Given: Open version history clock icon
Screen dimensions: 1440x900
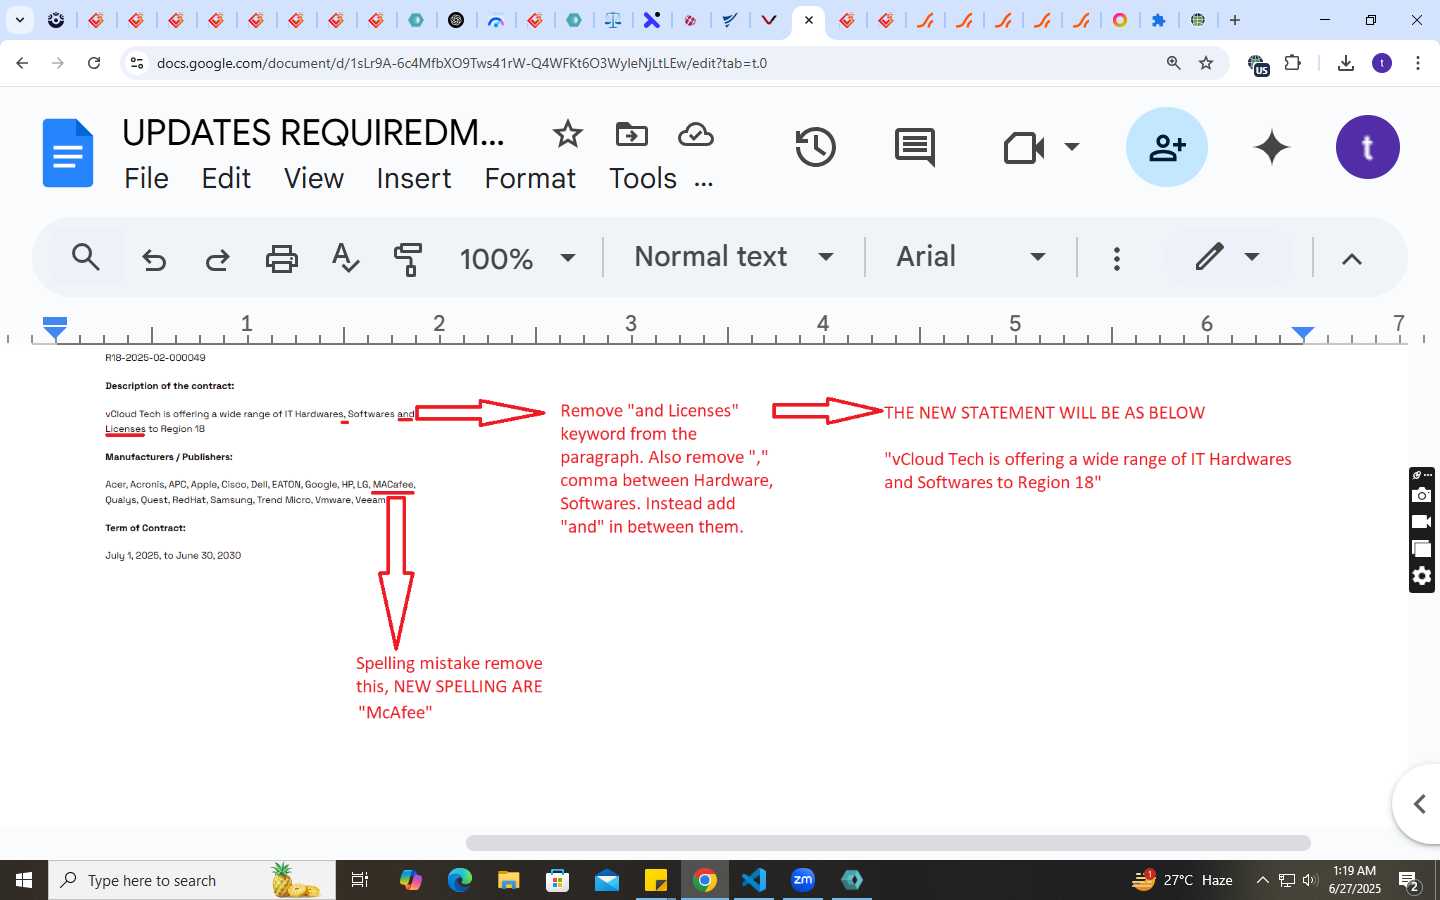Looking at the screenshot, I should point(815,147).
